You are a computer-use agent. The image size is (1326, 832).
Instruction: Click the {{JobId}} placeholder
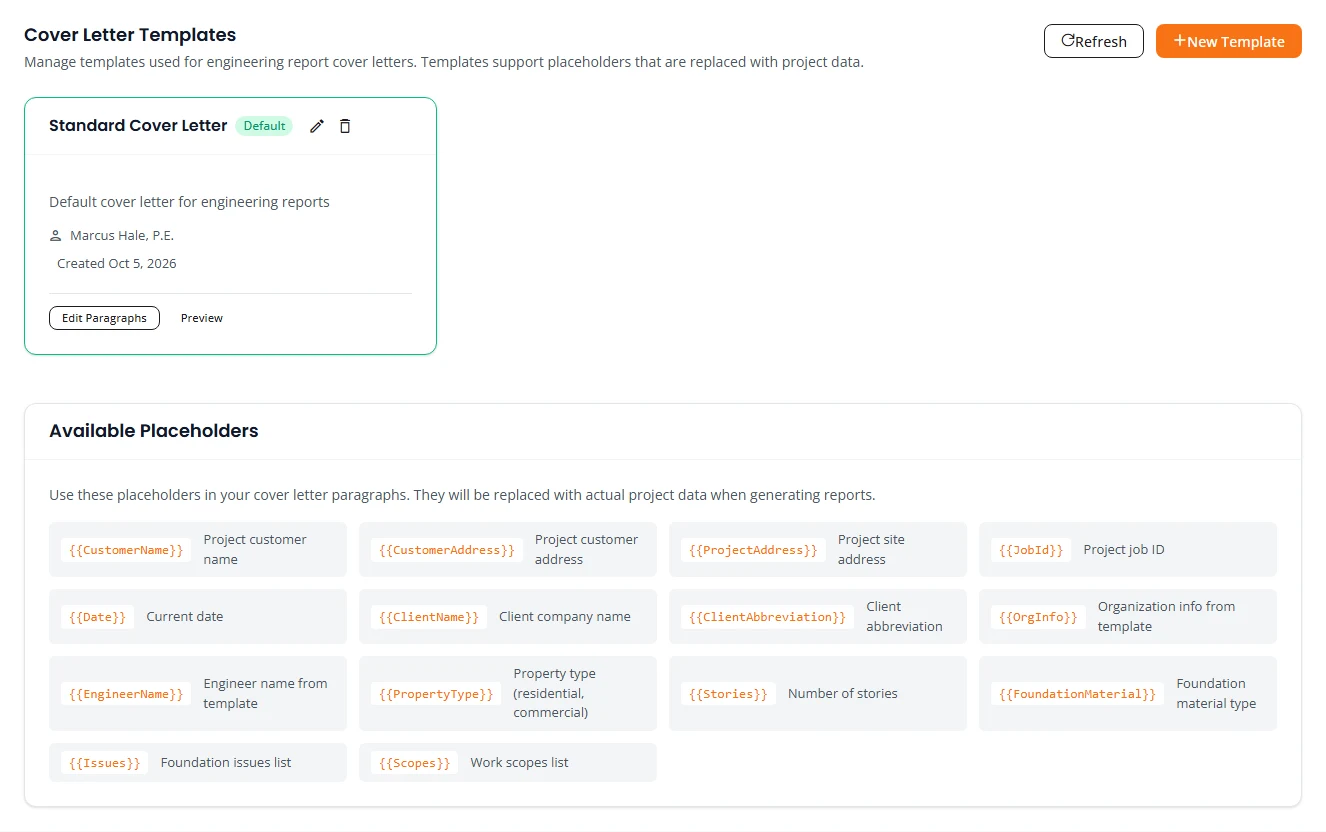tap(1031, 550)
